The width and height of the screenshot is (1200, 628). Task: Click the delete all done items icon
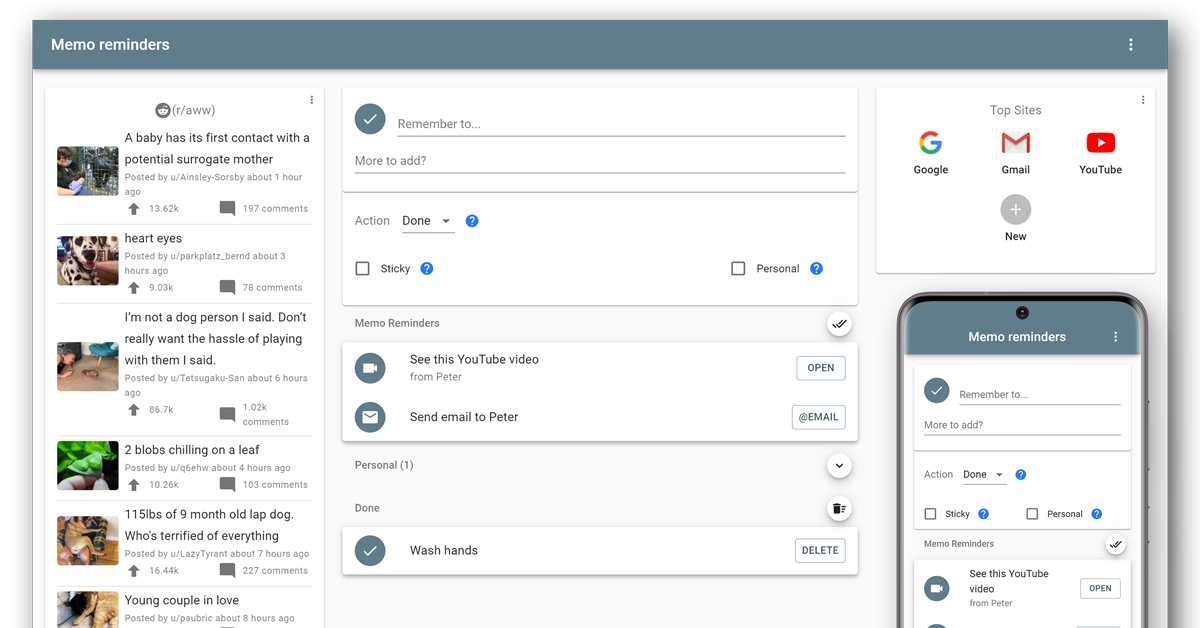tap(839, 509)
